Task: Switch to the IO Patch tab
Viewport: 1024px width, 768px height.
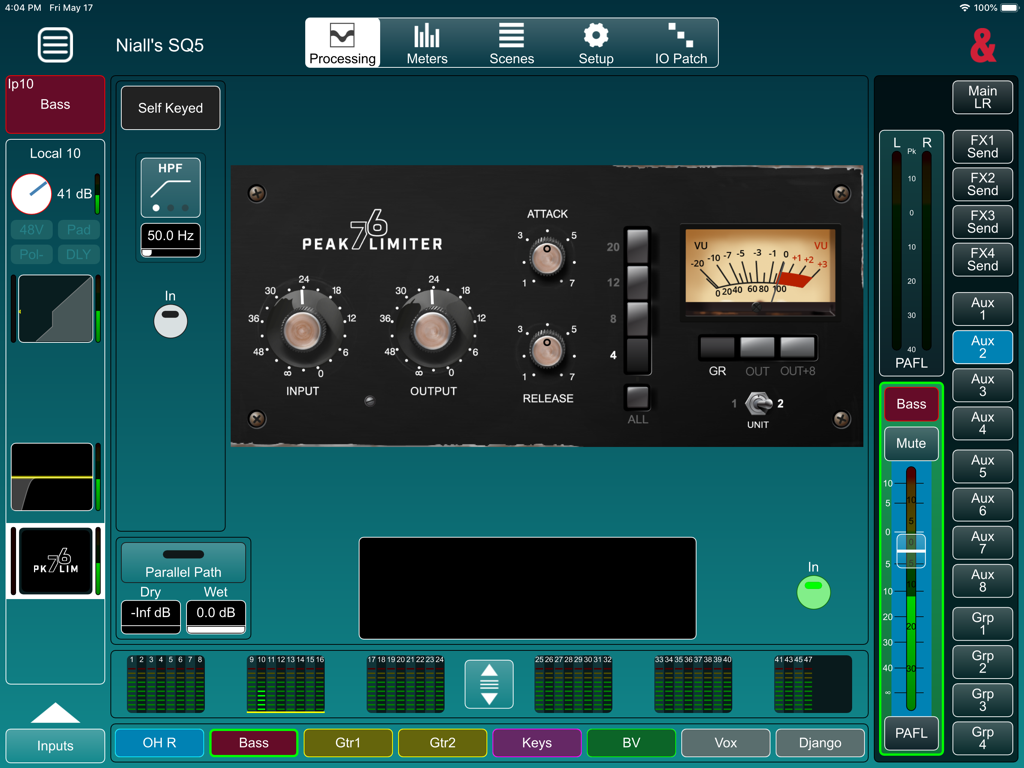Action: (x=680, y=42)
